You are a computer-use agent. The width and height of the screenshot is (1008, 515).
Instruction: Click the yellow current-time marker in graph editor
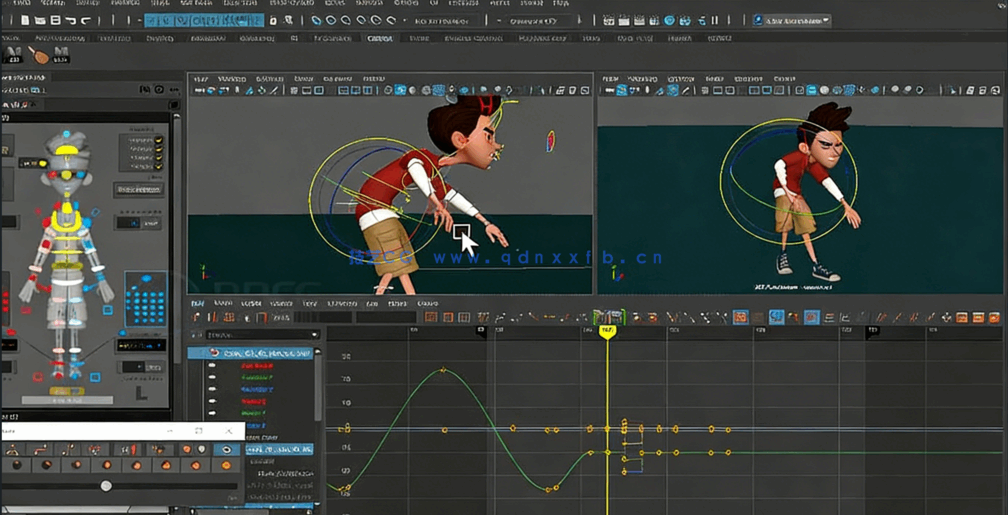click(607, 331)
